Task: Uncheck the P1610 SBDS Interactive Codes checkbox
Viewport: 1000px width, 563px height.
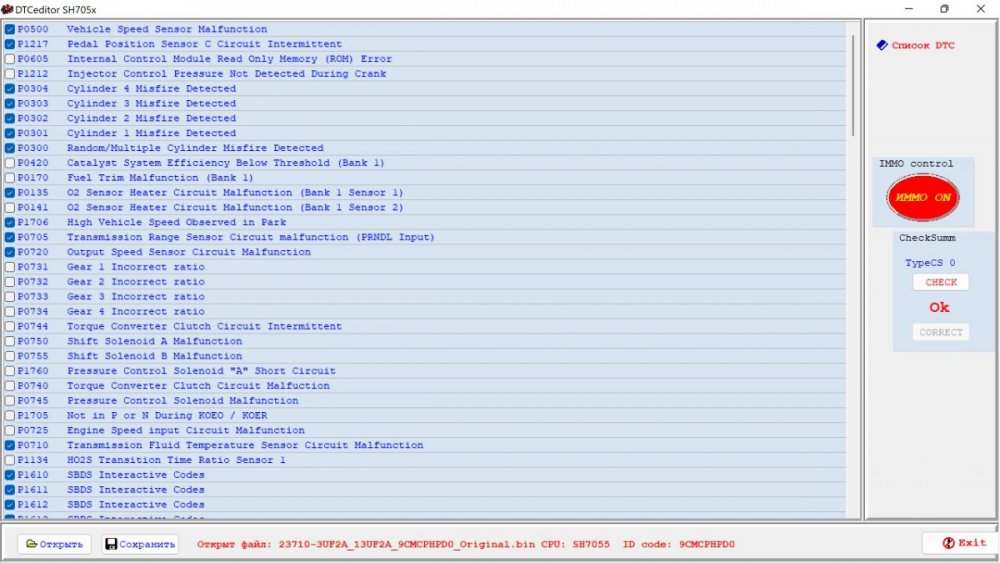Action: click(x=10, y=475)
